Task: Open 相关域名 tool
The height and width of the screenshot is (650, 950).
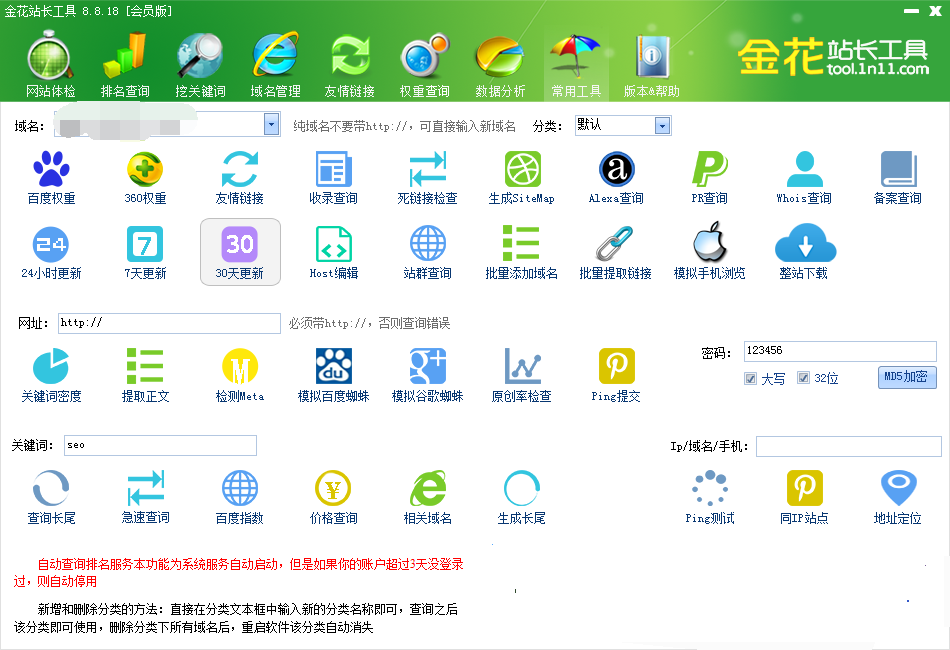Action: pyautogui.click(x=428, y=497)
